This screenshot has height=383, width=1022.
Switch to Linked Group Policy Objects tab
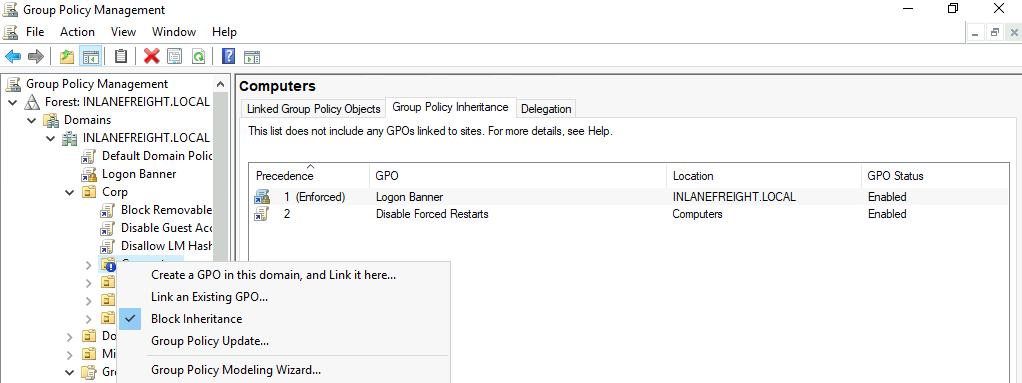(314, 109)
